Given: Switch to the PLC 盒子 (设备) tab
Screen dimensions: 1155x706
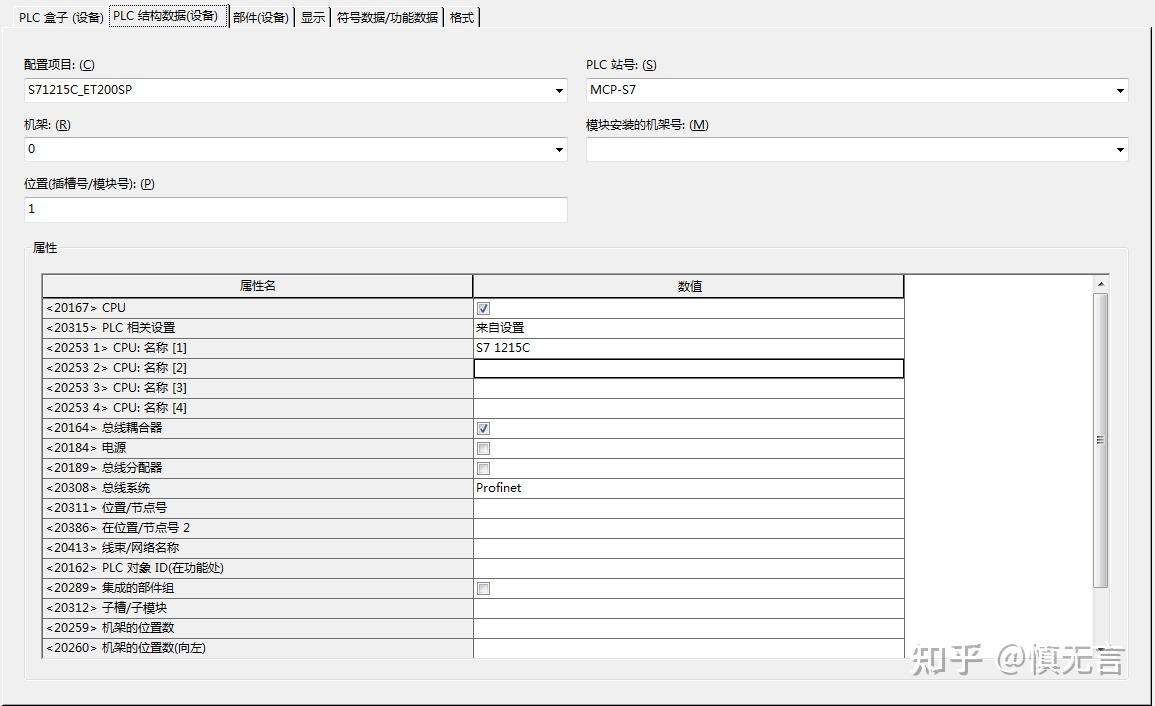Looking at the screenshot, I should pyautogui.click(x=61, y=17).
